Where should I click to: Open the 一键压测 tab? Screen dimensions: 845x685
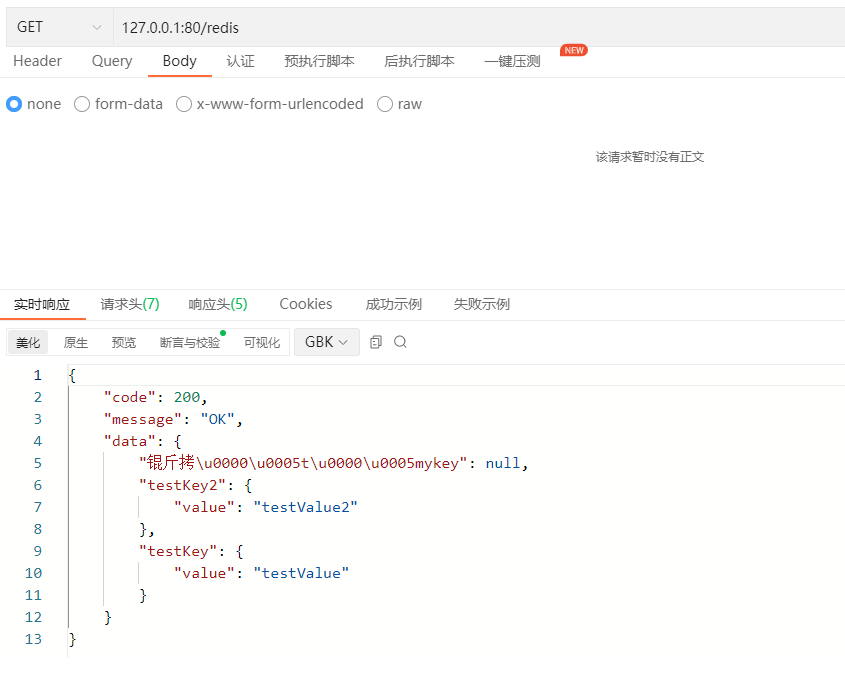pyautogui.click(x=512, y=61)
